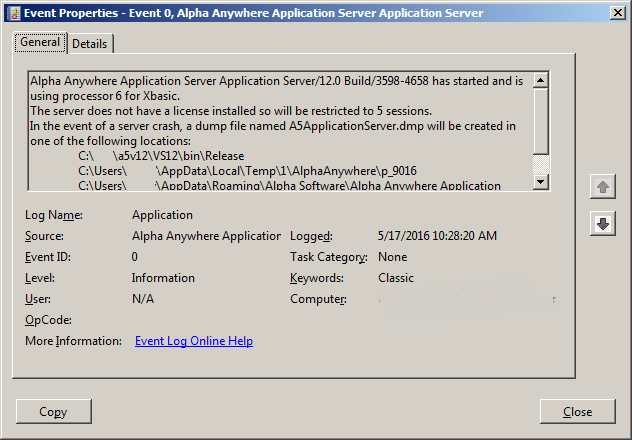Image resolution: width=632 pixels, height=440 pixels.
Task: Show the previous event with the up arrow
Action: [x=603, y=187]
